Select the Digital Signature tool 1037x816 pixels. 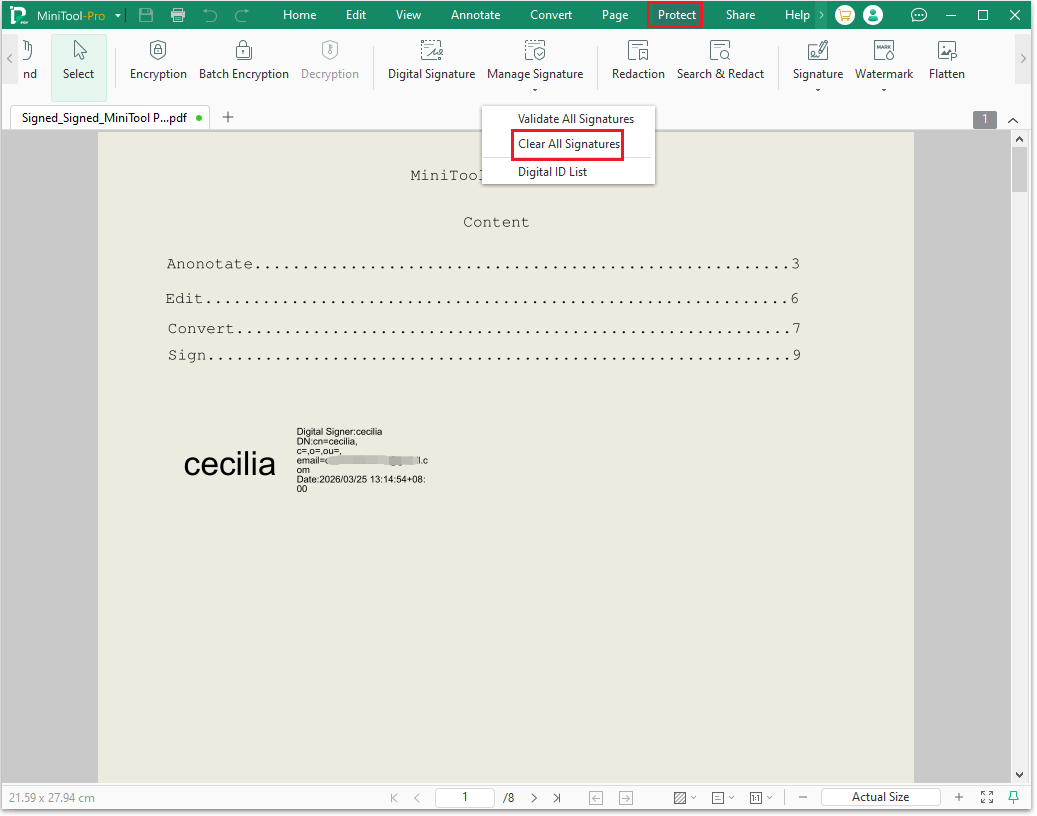click(x=431, y=60)
